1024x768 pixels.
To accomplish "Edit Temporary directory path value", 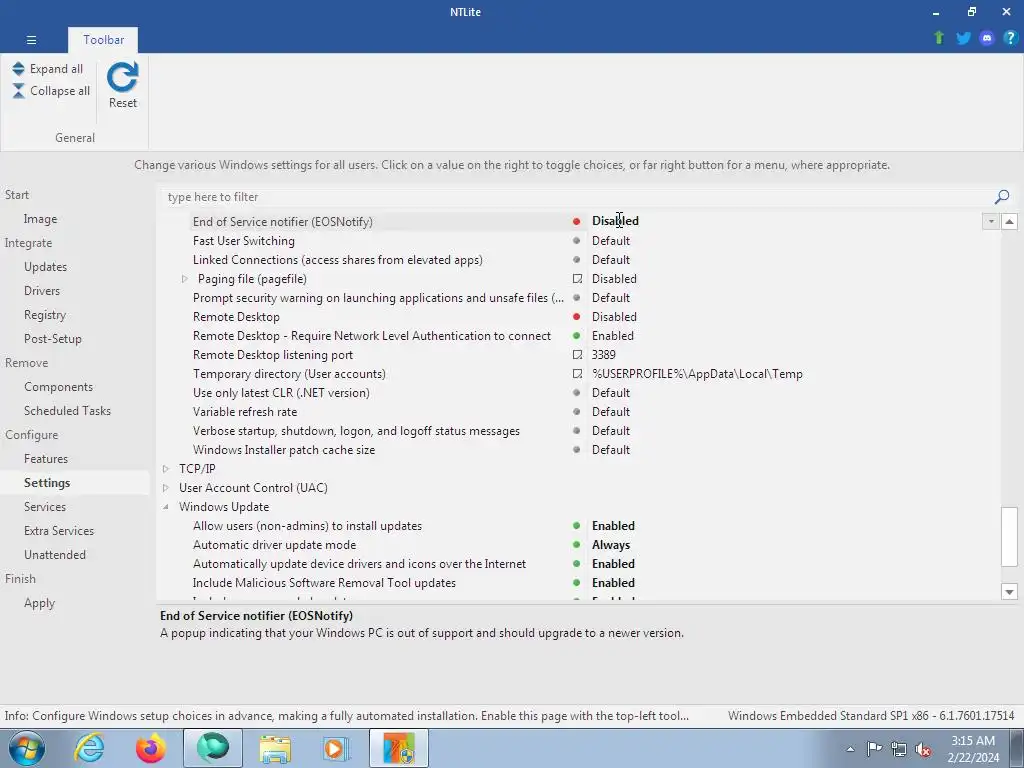I will (697, 374).
